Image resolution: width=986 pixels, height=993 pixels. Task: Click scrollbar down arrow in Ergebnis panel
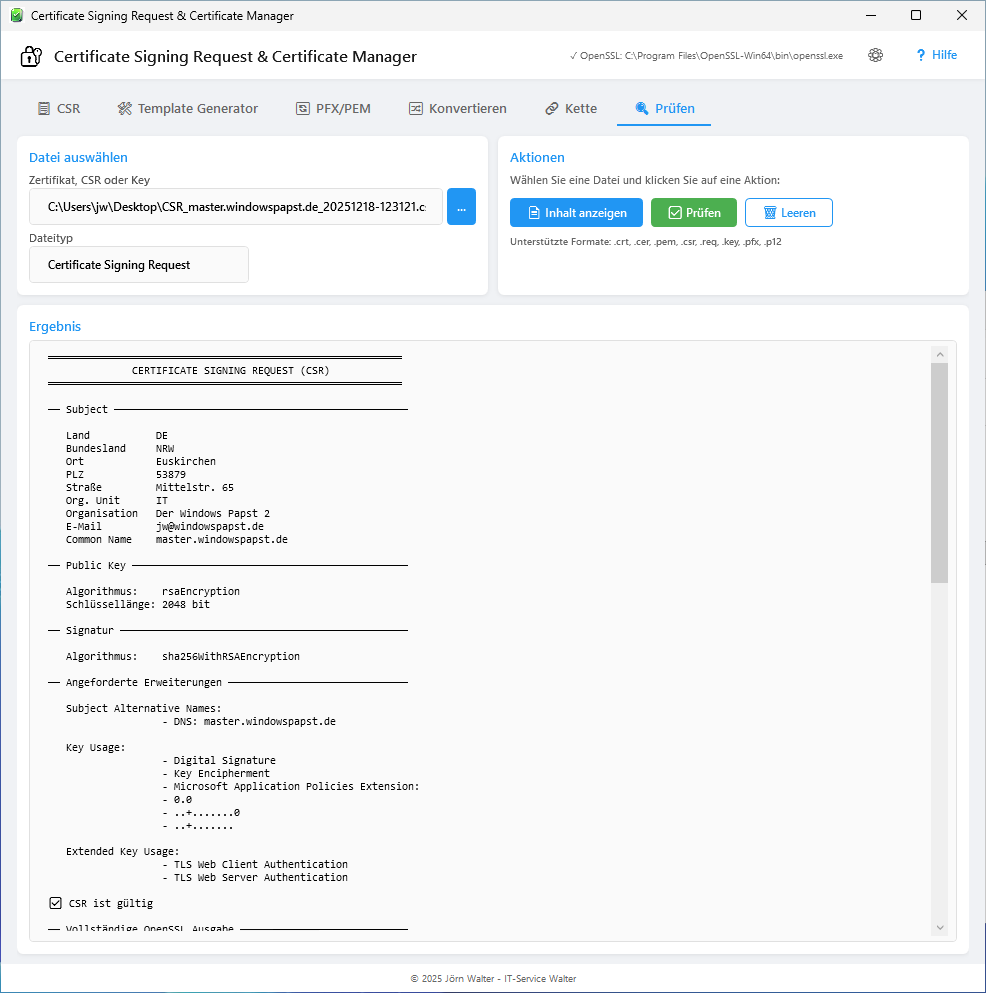click(x=939, y=927)
